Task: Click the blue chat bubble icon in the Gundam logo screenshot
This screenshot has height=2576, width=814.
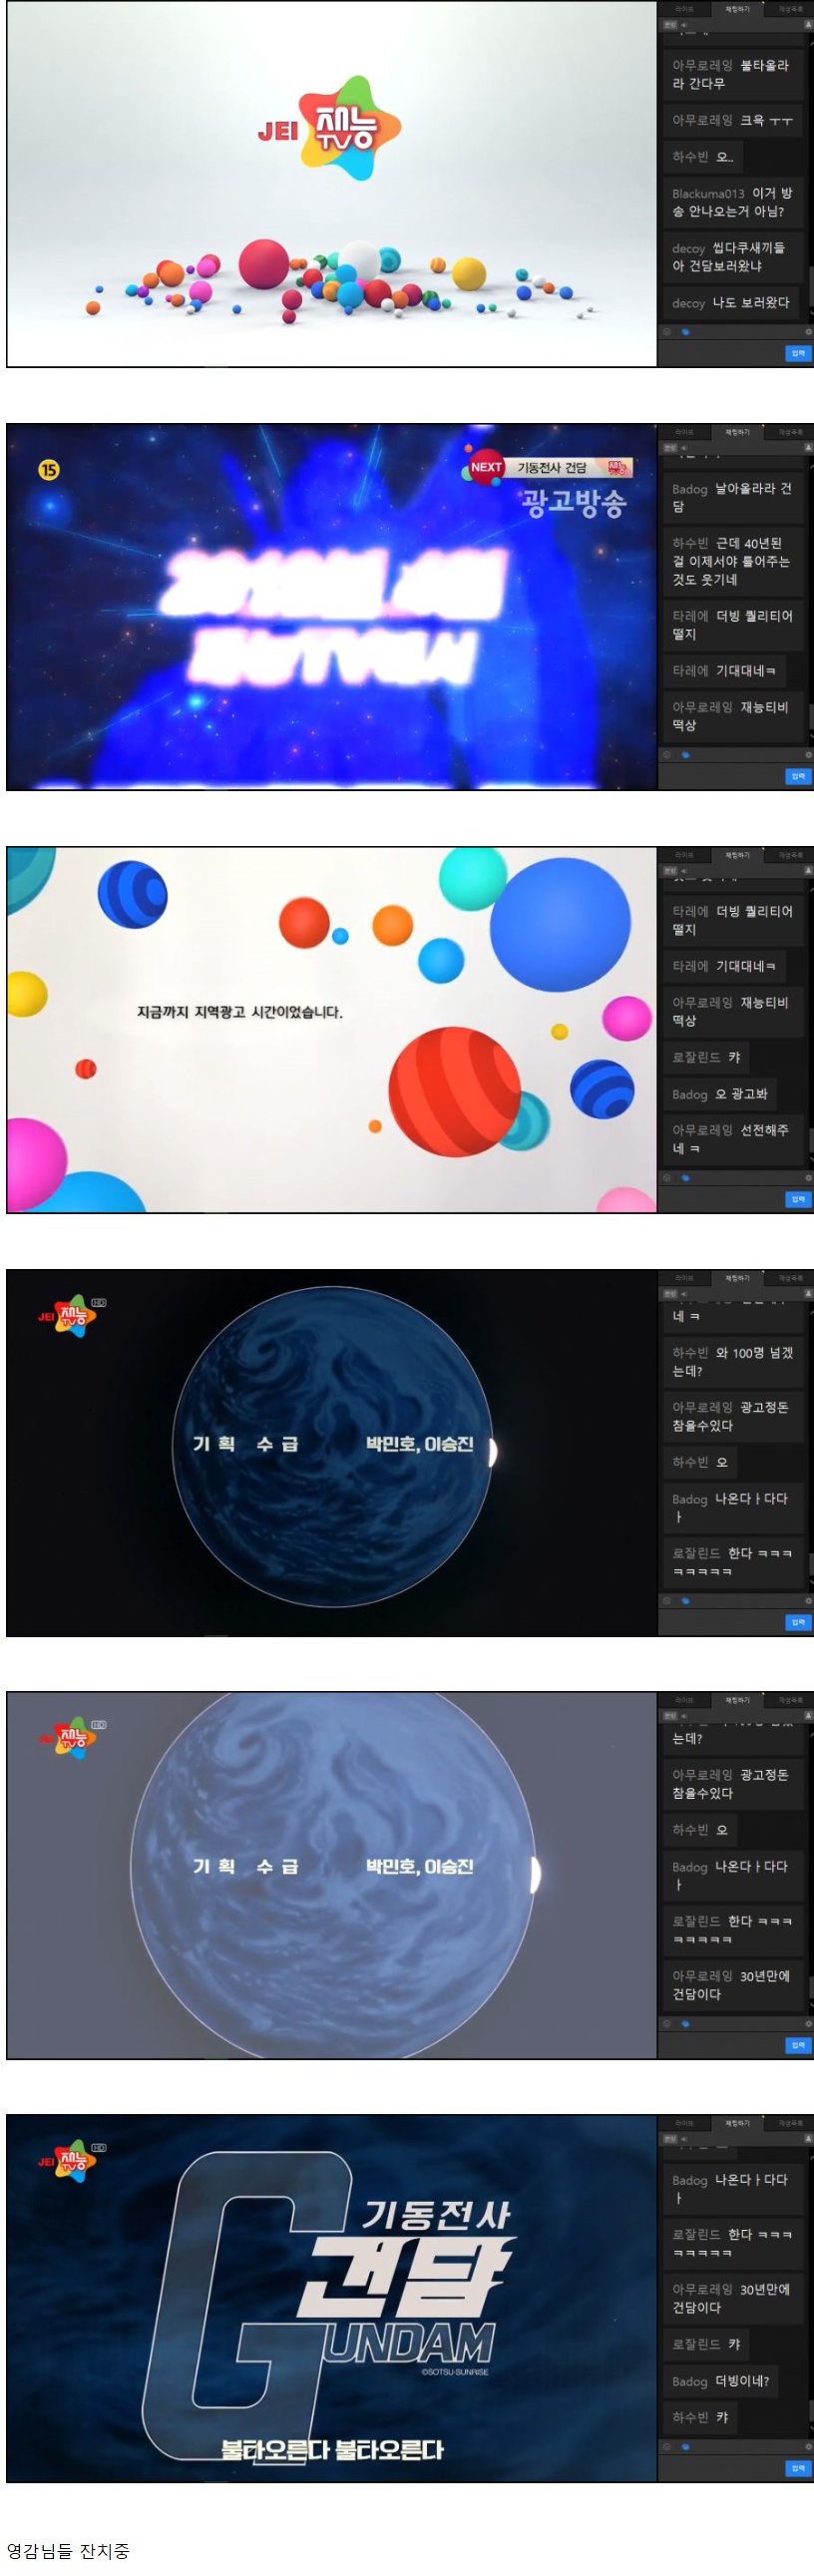Action: point(685,2447)
